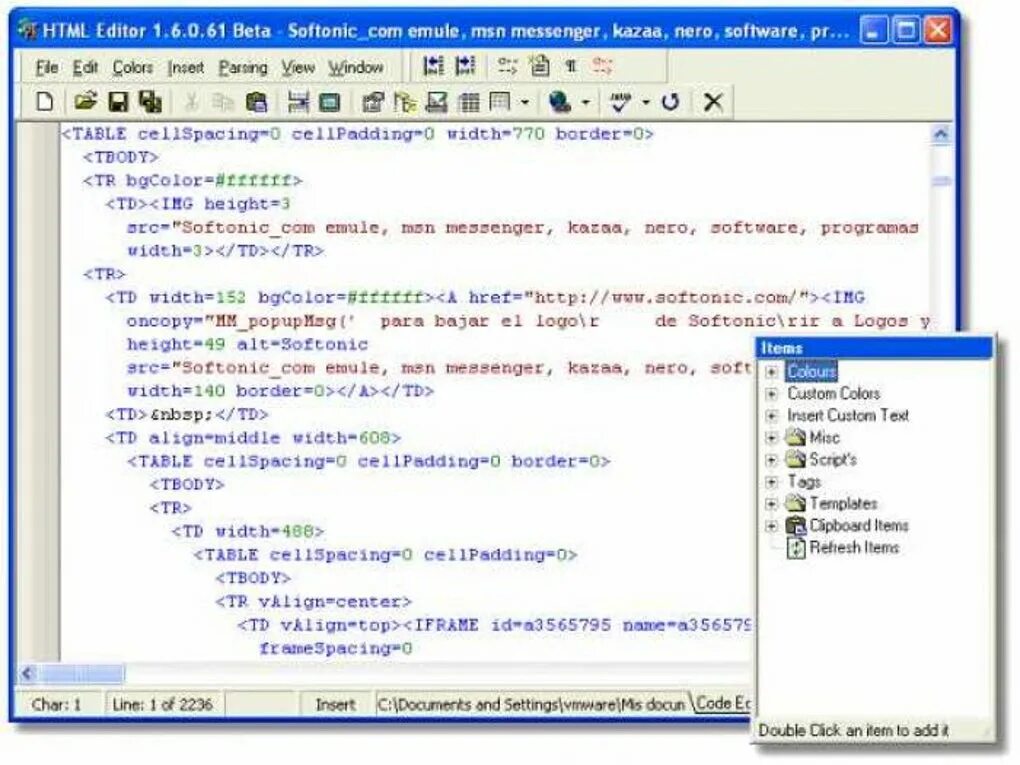Screen dimensions: 1020x765
Task: Open the Edit menu
Action: coord(85,67)
